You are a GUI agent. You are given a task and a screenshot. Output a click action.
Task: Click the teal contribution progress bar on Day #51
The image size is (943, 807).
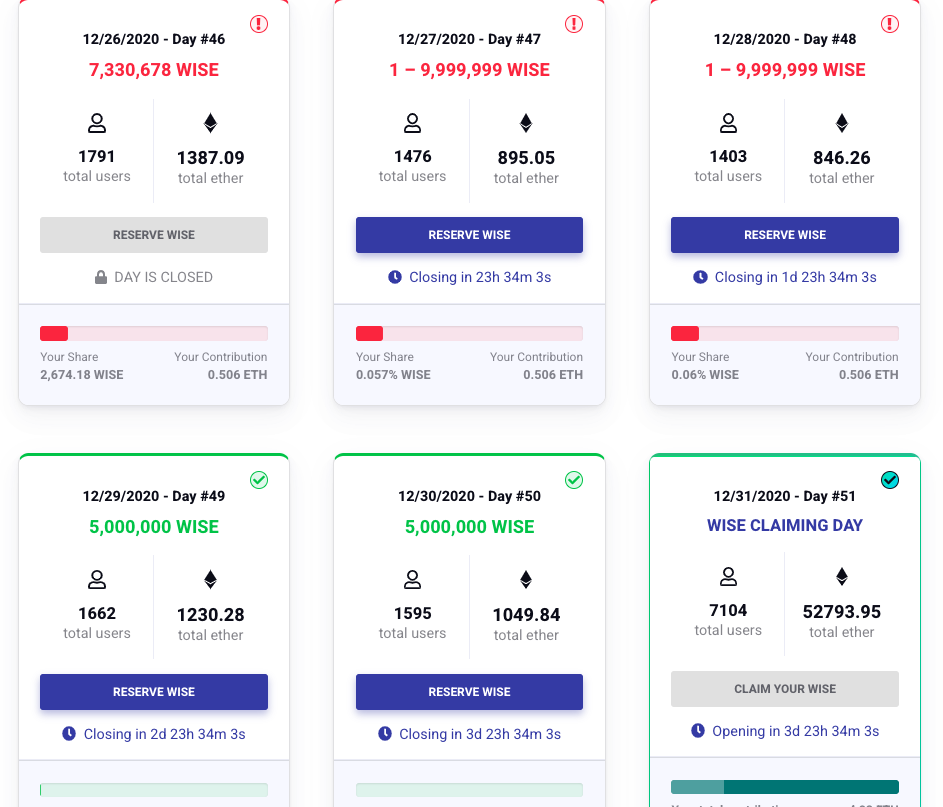pos(785,787)
